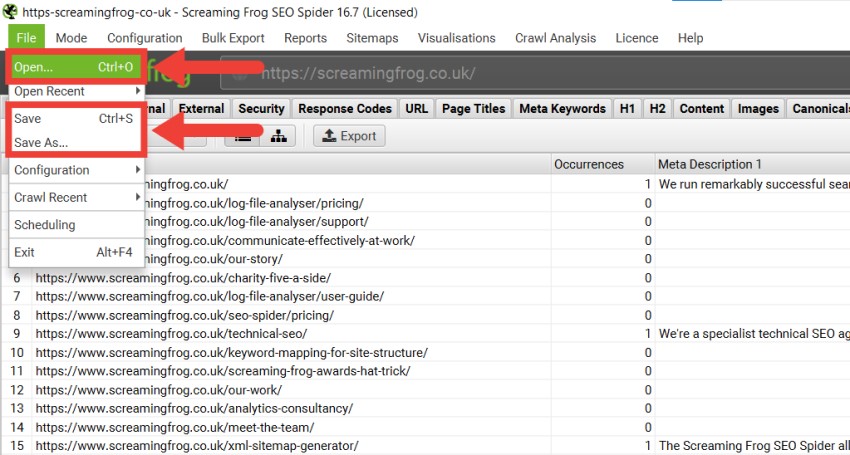Click 'The Screaming Frog SEO Spider' description cell

click(752, 446)
